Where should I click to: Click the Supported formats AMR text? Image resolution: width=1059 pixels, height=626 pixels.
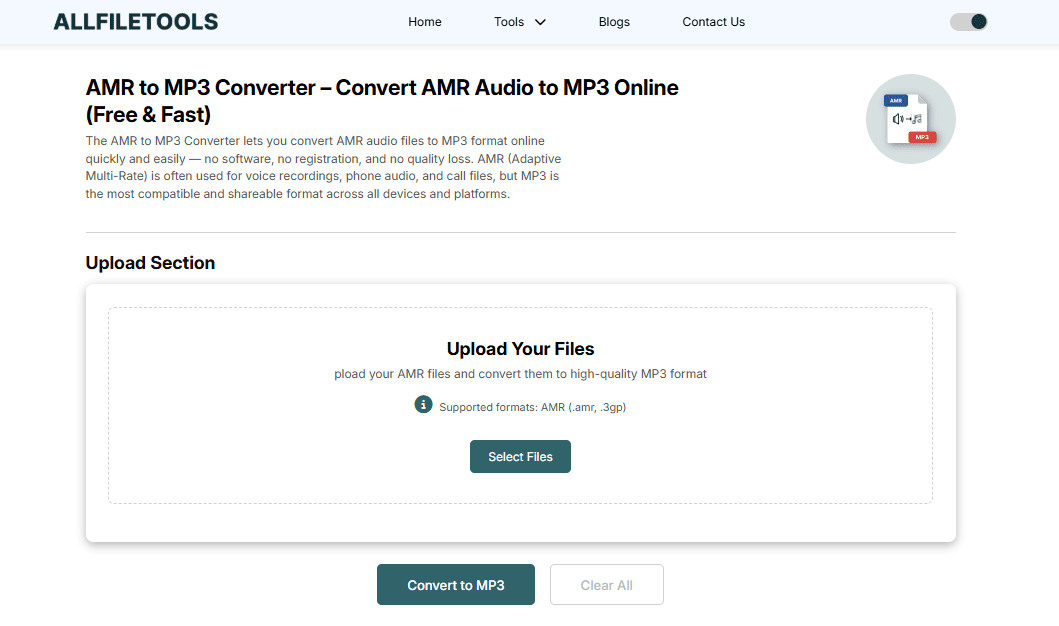click(532, 407)
